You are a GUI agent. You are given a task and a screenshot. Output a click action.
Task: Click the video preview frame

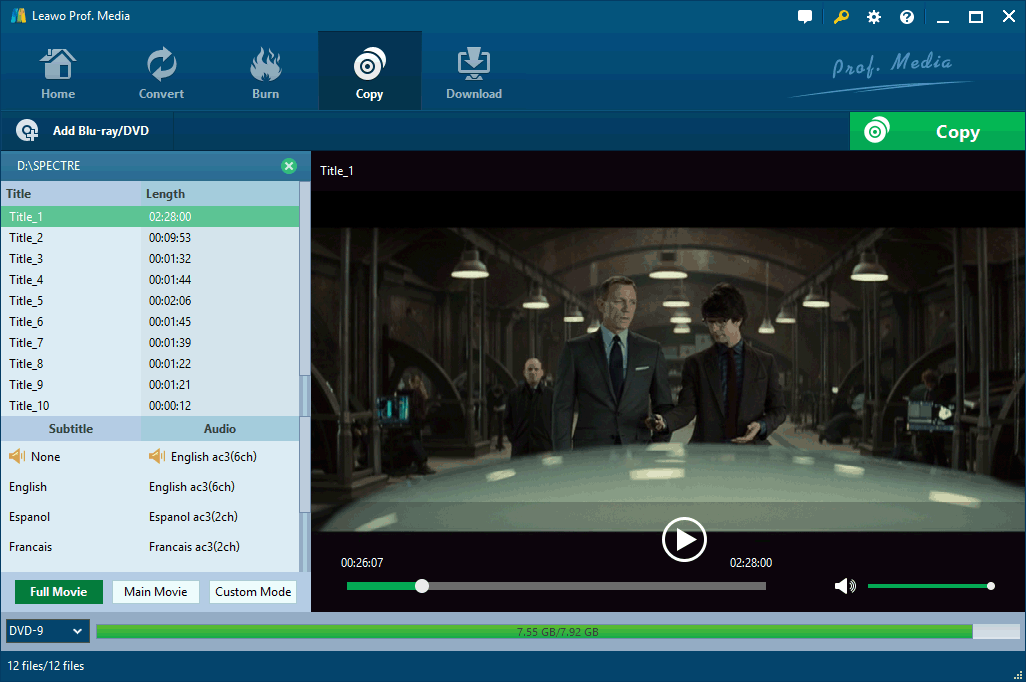tap(668, 380)
